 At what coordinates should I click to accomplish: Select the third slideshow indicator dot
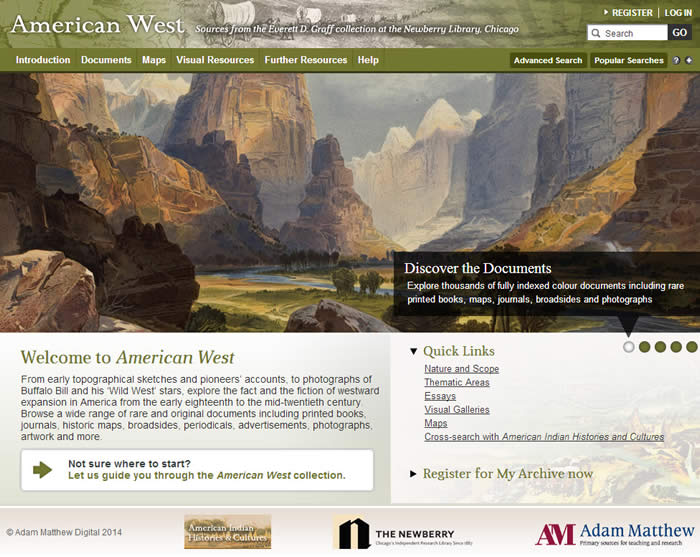coord(660,347)
